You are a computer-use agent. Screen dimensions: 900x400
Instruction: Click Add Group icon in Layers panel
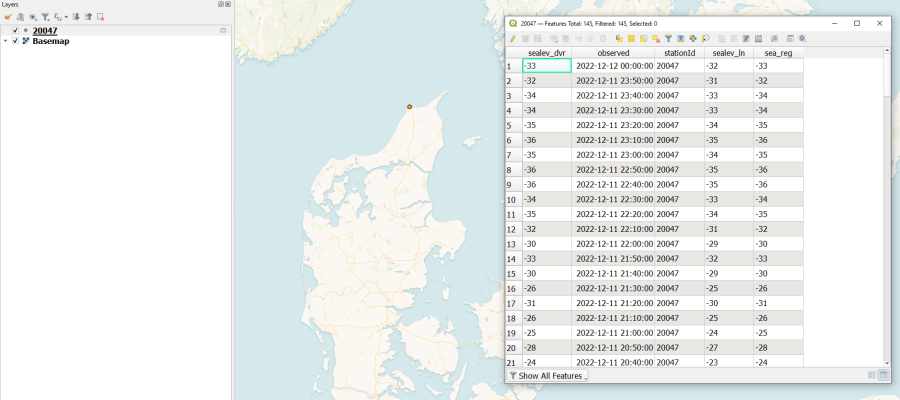20,17
